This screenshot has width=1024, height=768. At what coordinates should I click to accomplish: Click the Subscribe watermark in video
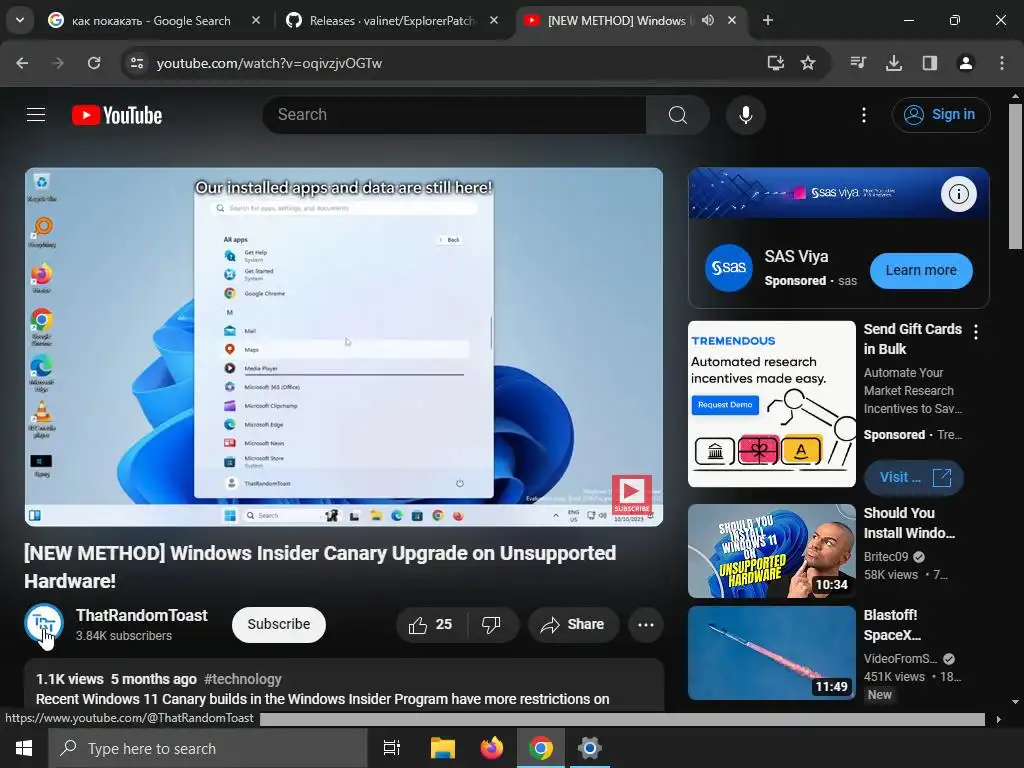(x=632, y=494)
